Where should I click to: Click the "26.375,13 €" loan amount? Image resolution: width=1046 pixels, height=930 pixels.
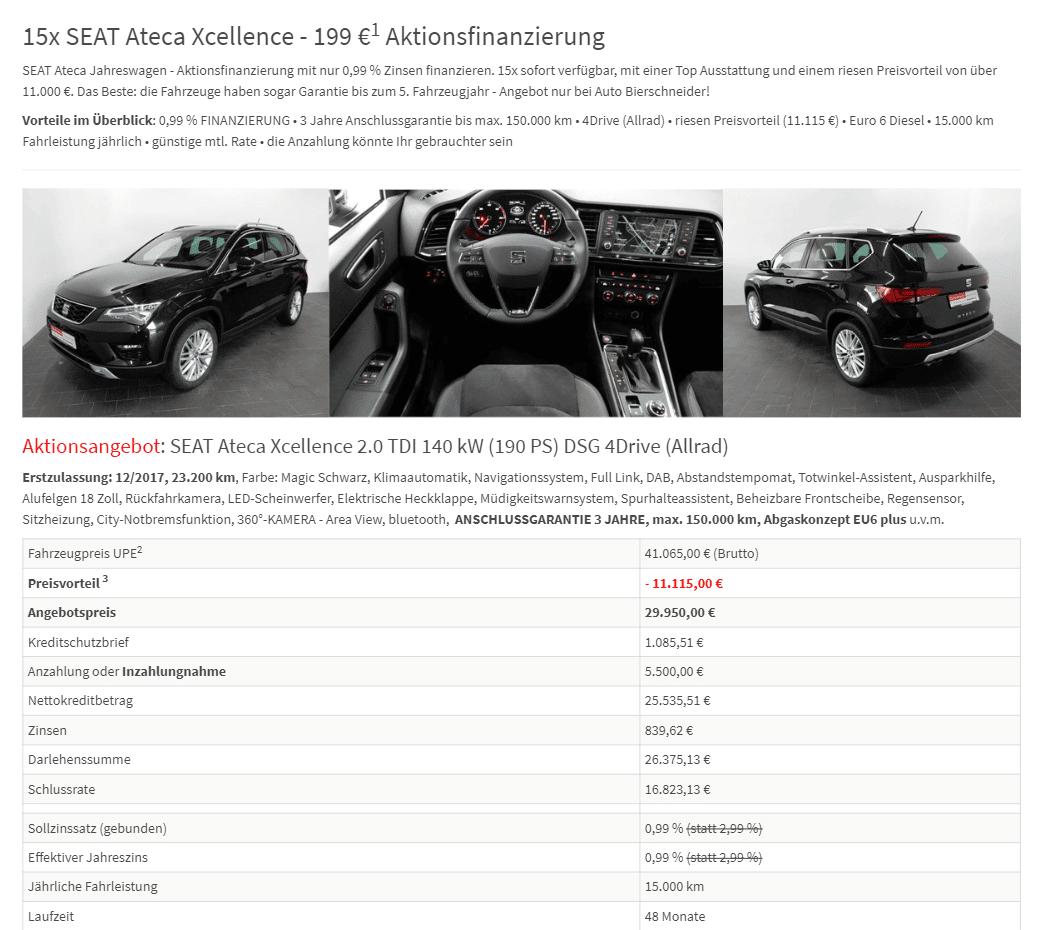coord(677,760)
